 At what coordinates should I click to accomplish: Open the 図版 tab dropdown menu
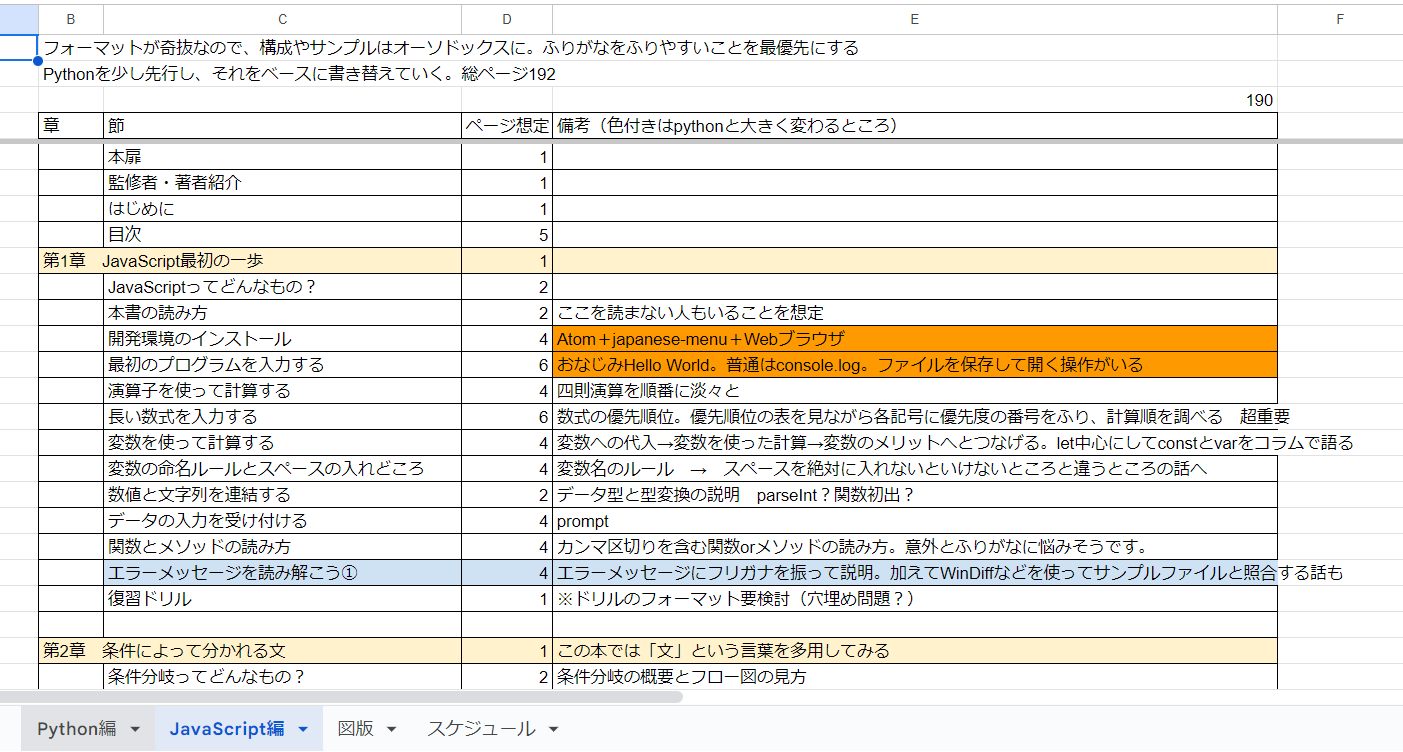click(x=390, y=729)
